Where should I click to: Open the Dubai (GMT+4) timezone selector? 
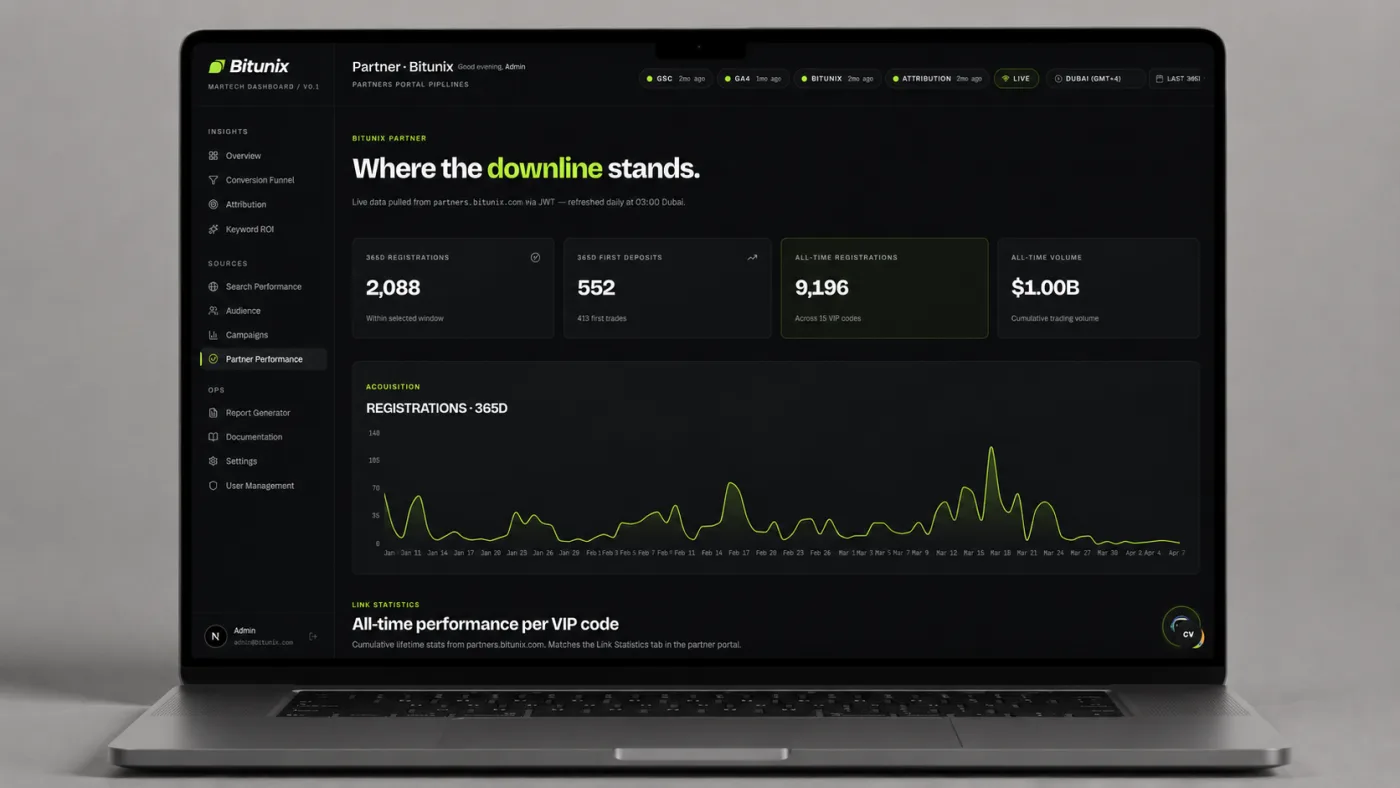[1095, 78]
